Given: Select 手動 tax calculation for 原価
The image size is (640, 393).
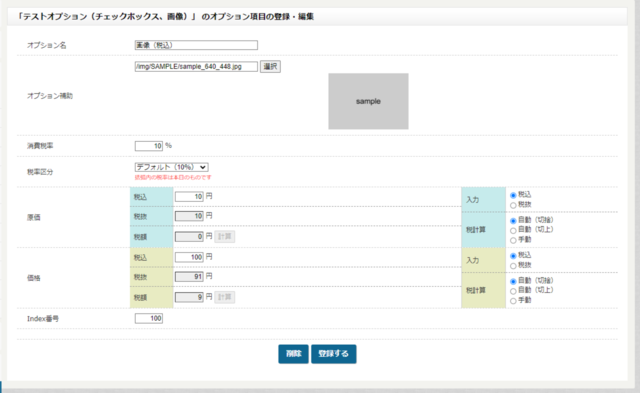Looking at the screenshot, I should 513,240.
